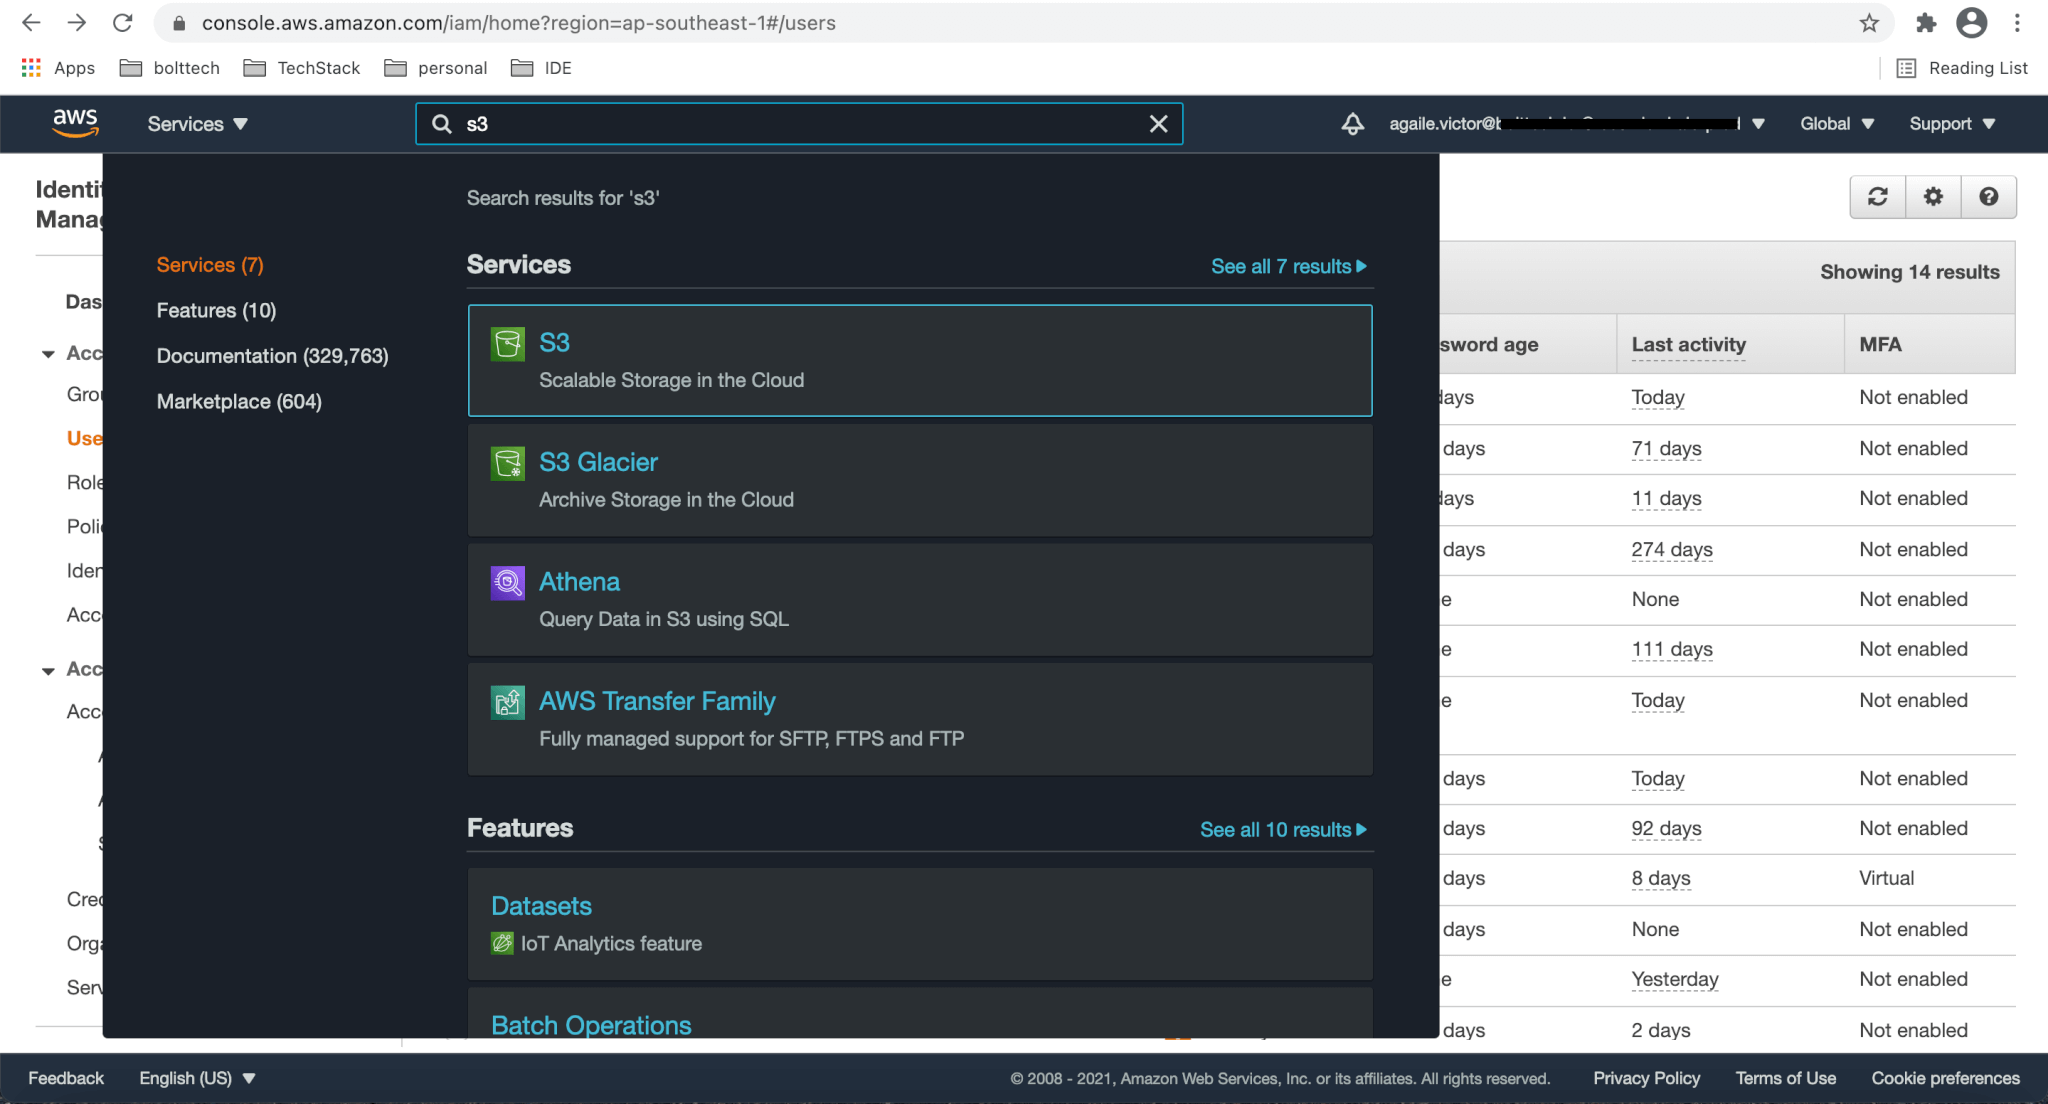Click the S3 Glacier service icon

coord(507,463)
